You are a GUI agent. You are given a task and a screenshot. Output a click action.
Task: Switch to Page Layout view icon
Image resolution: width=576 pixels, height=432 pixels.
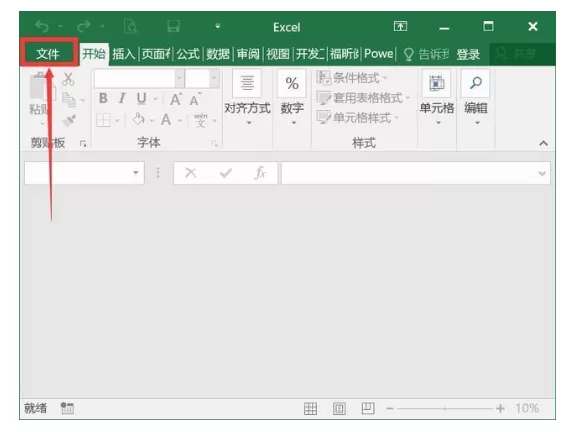339,408
